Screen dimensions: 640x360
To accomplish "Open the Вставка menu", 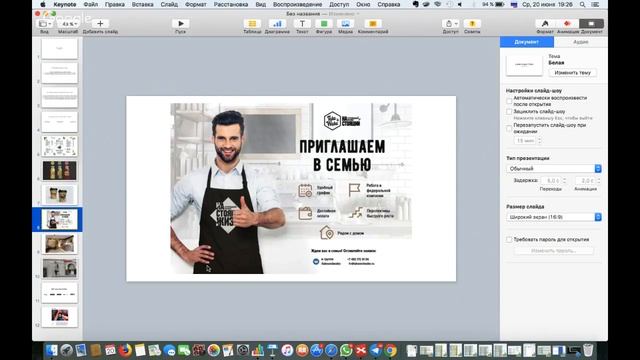I will tap(142, 4).
